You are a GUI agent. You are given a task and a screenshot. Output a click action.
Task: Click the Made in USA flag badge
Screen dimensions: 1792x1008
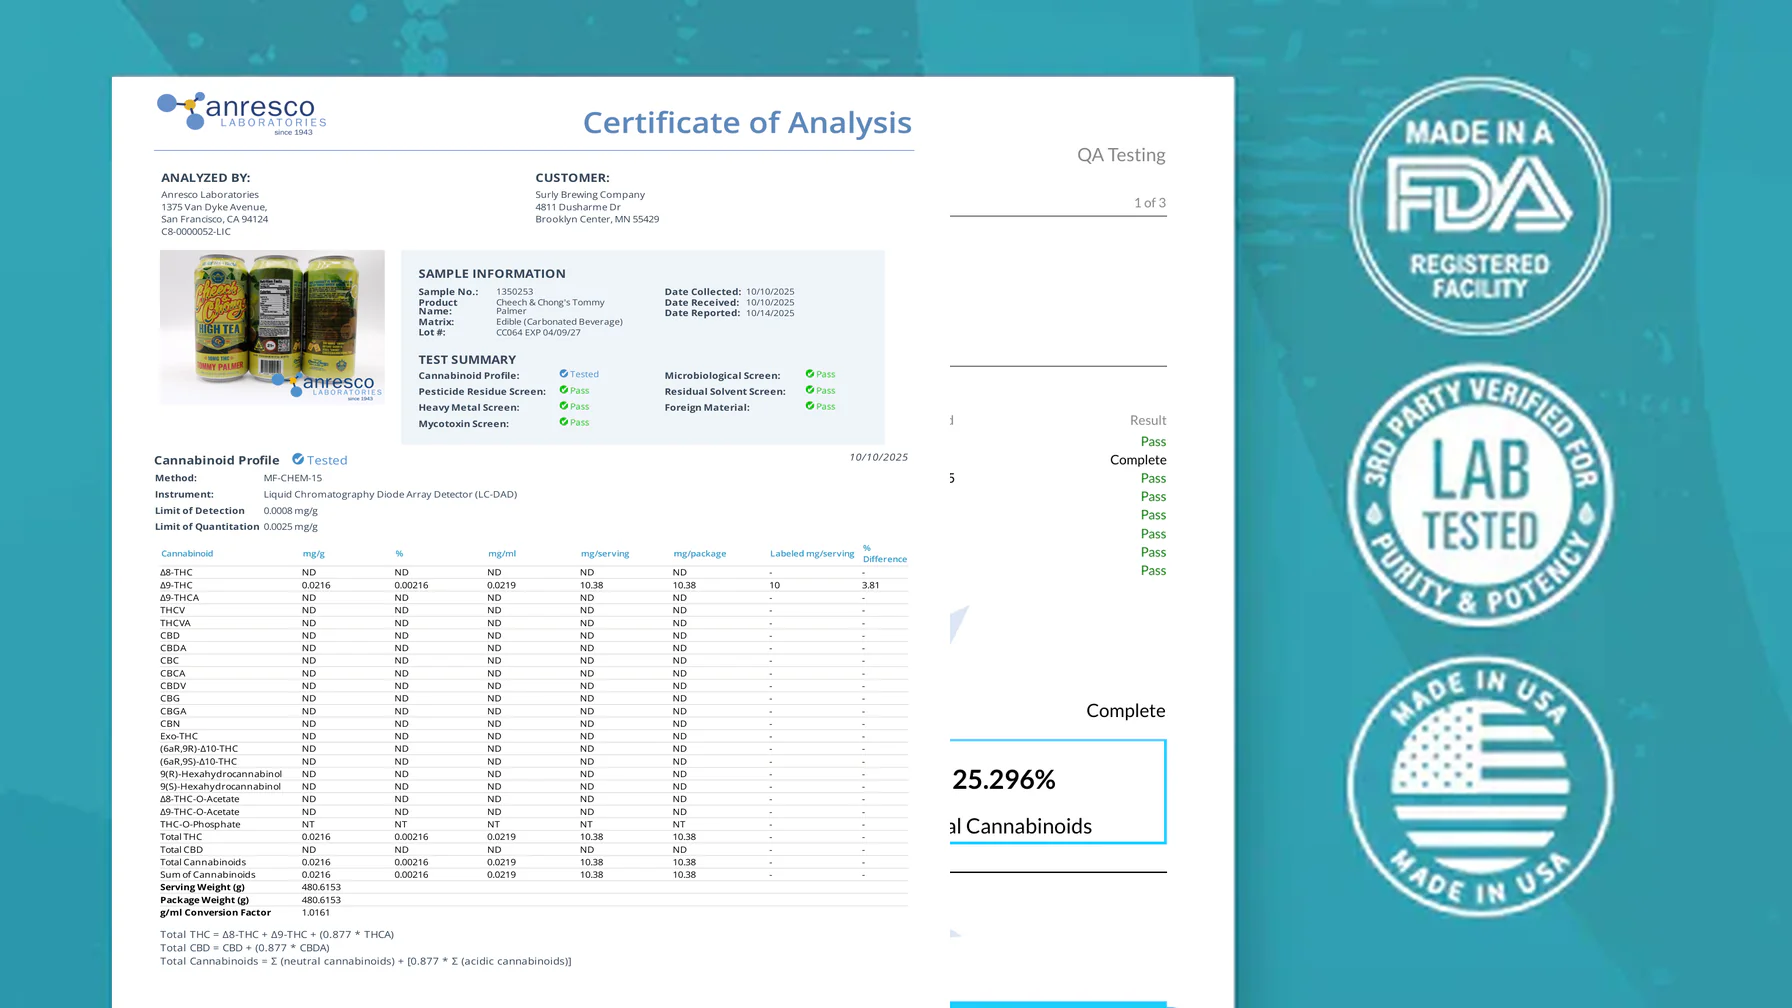1479,787
